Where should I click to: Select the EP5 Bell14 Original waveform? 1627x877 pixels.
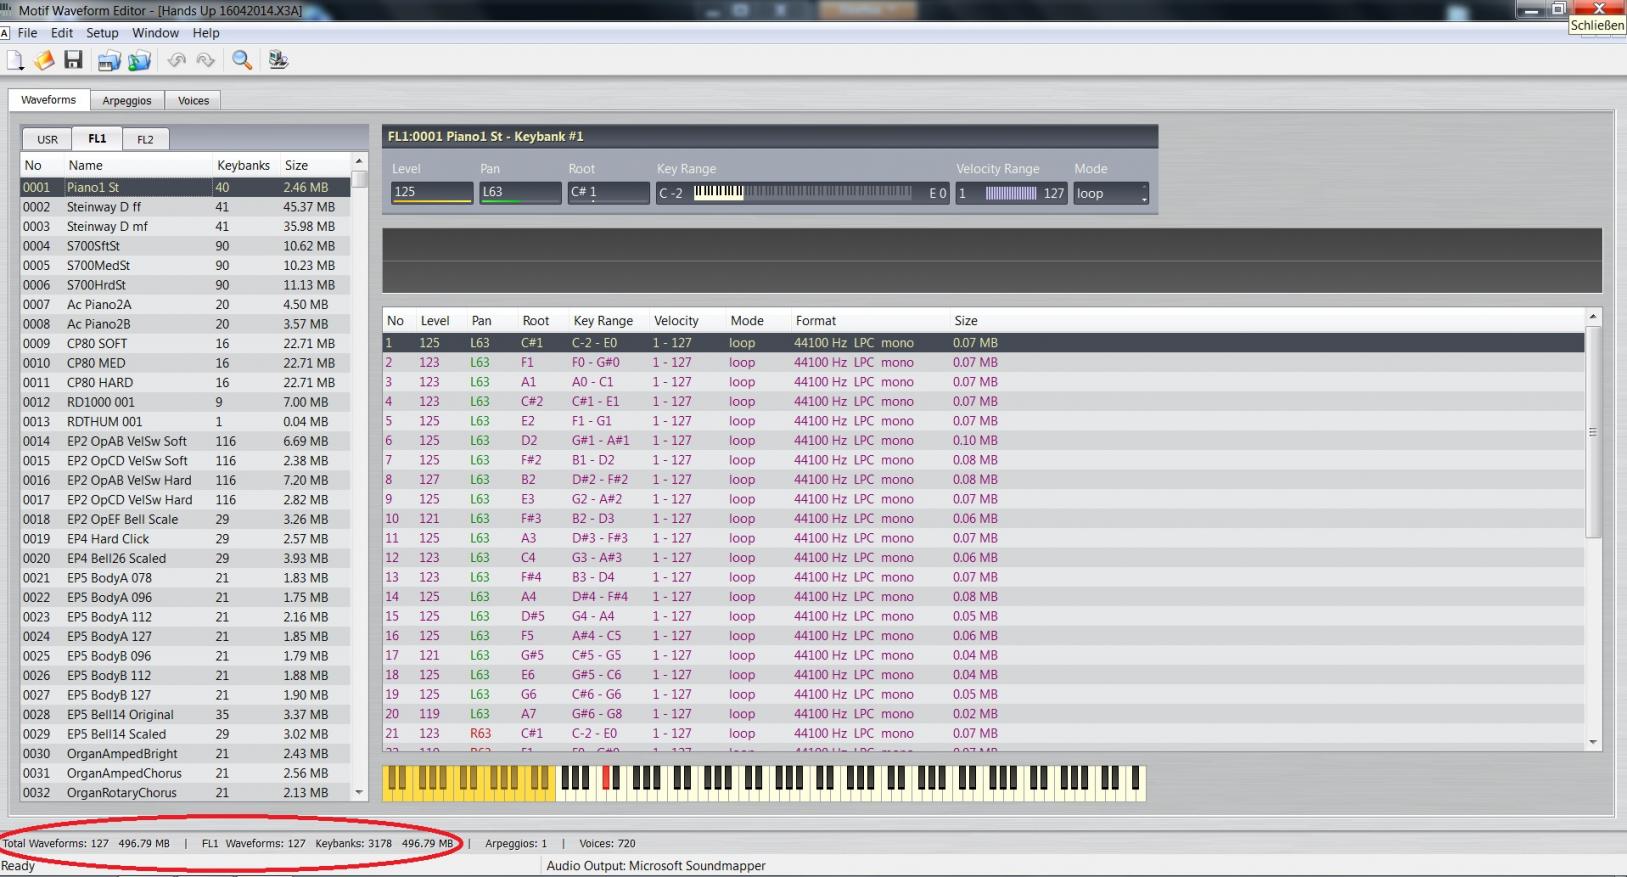click(x=186, y=714)
